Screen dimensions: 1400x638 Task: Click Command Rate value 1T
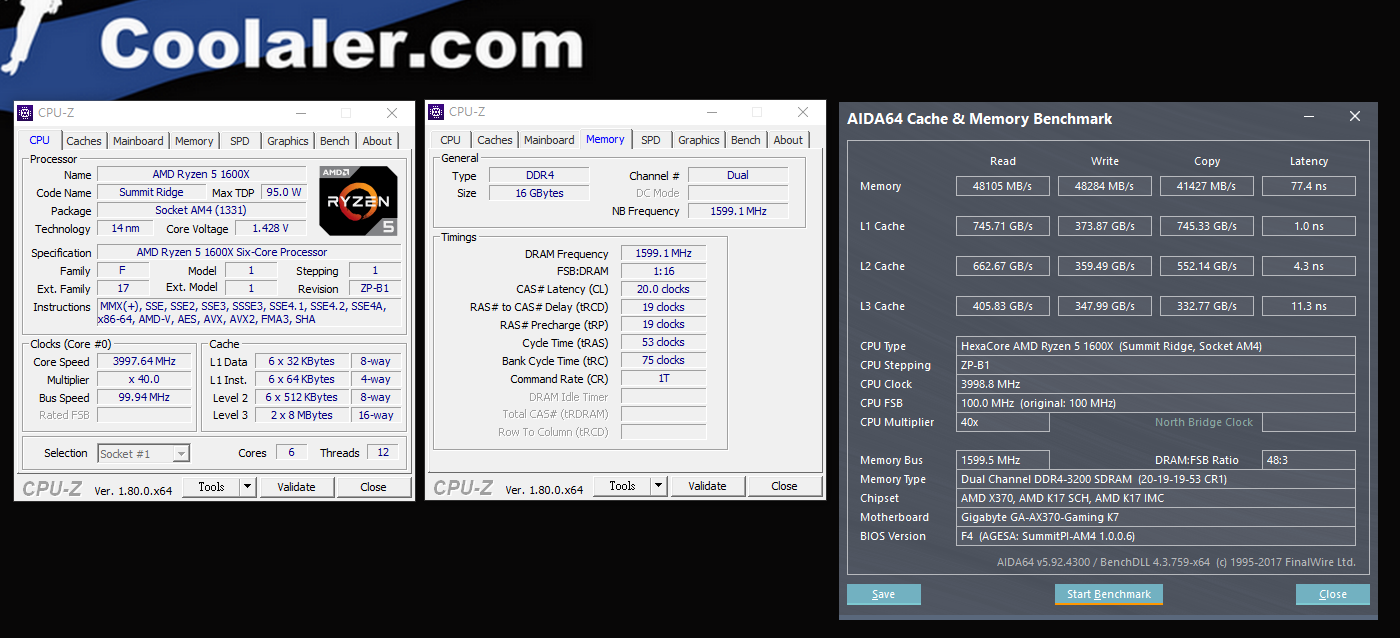click(663, 379)
